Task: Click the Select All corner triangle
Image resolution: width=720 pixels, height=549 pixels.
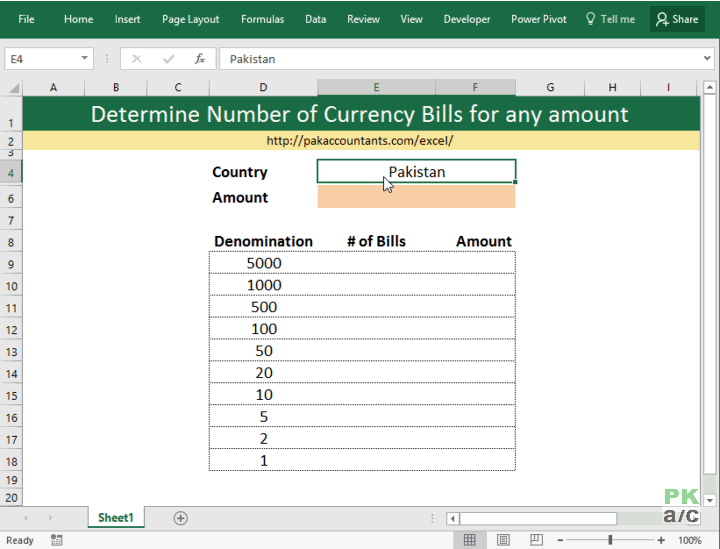Action: point(14,87)
